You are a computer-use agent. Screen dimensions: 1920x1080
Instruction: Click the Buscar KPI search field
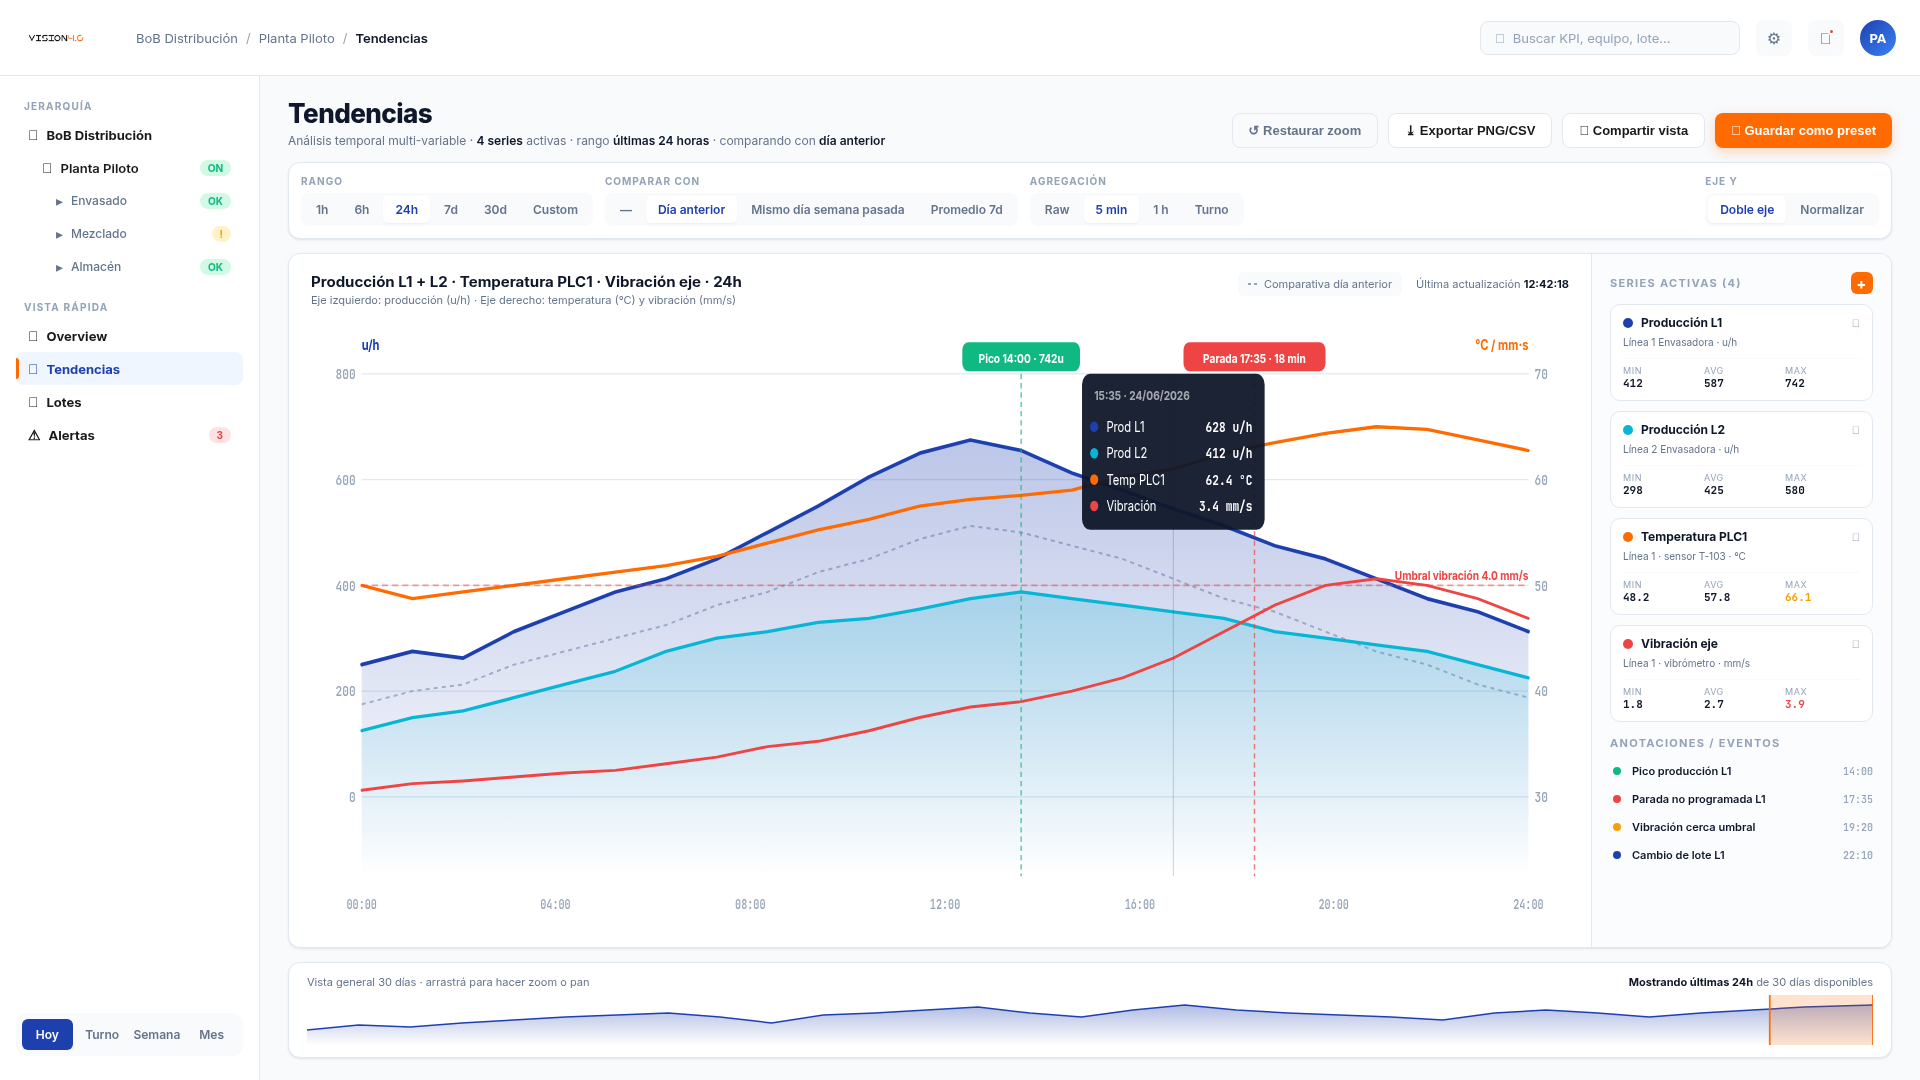1609,38
